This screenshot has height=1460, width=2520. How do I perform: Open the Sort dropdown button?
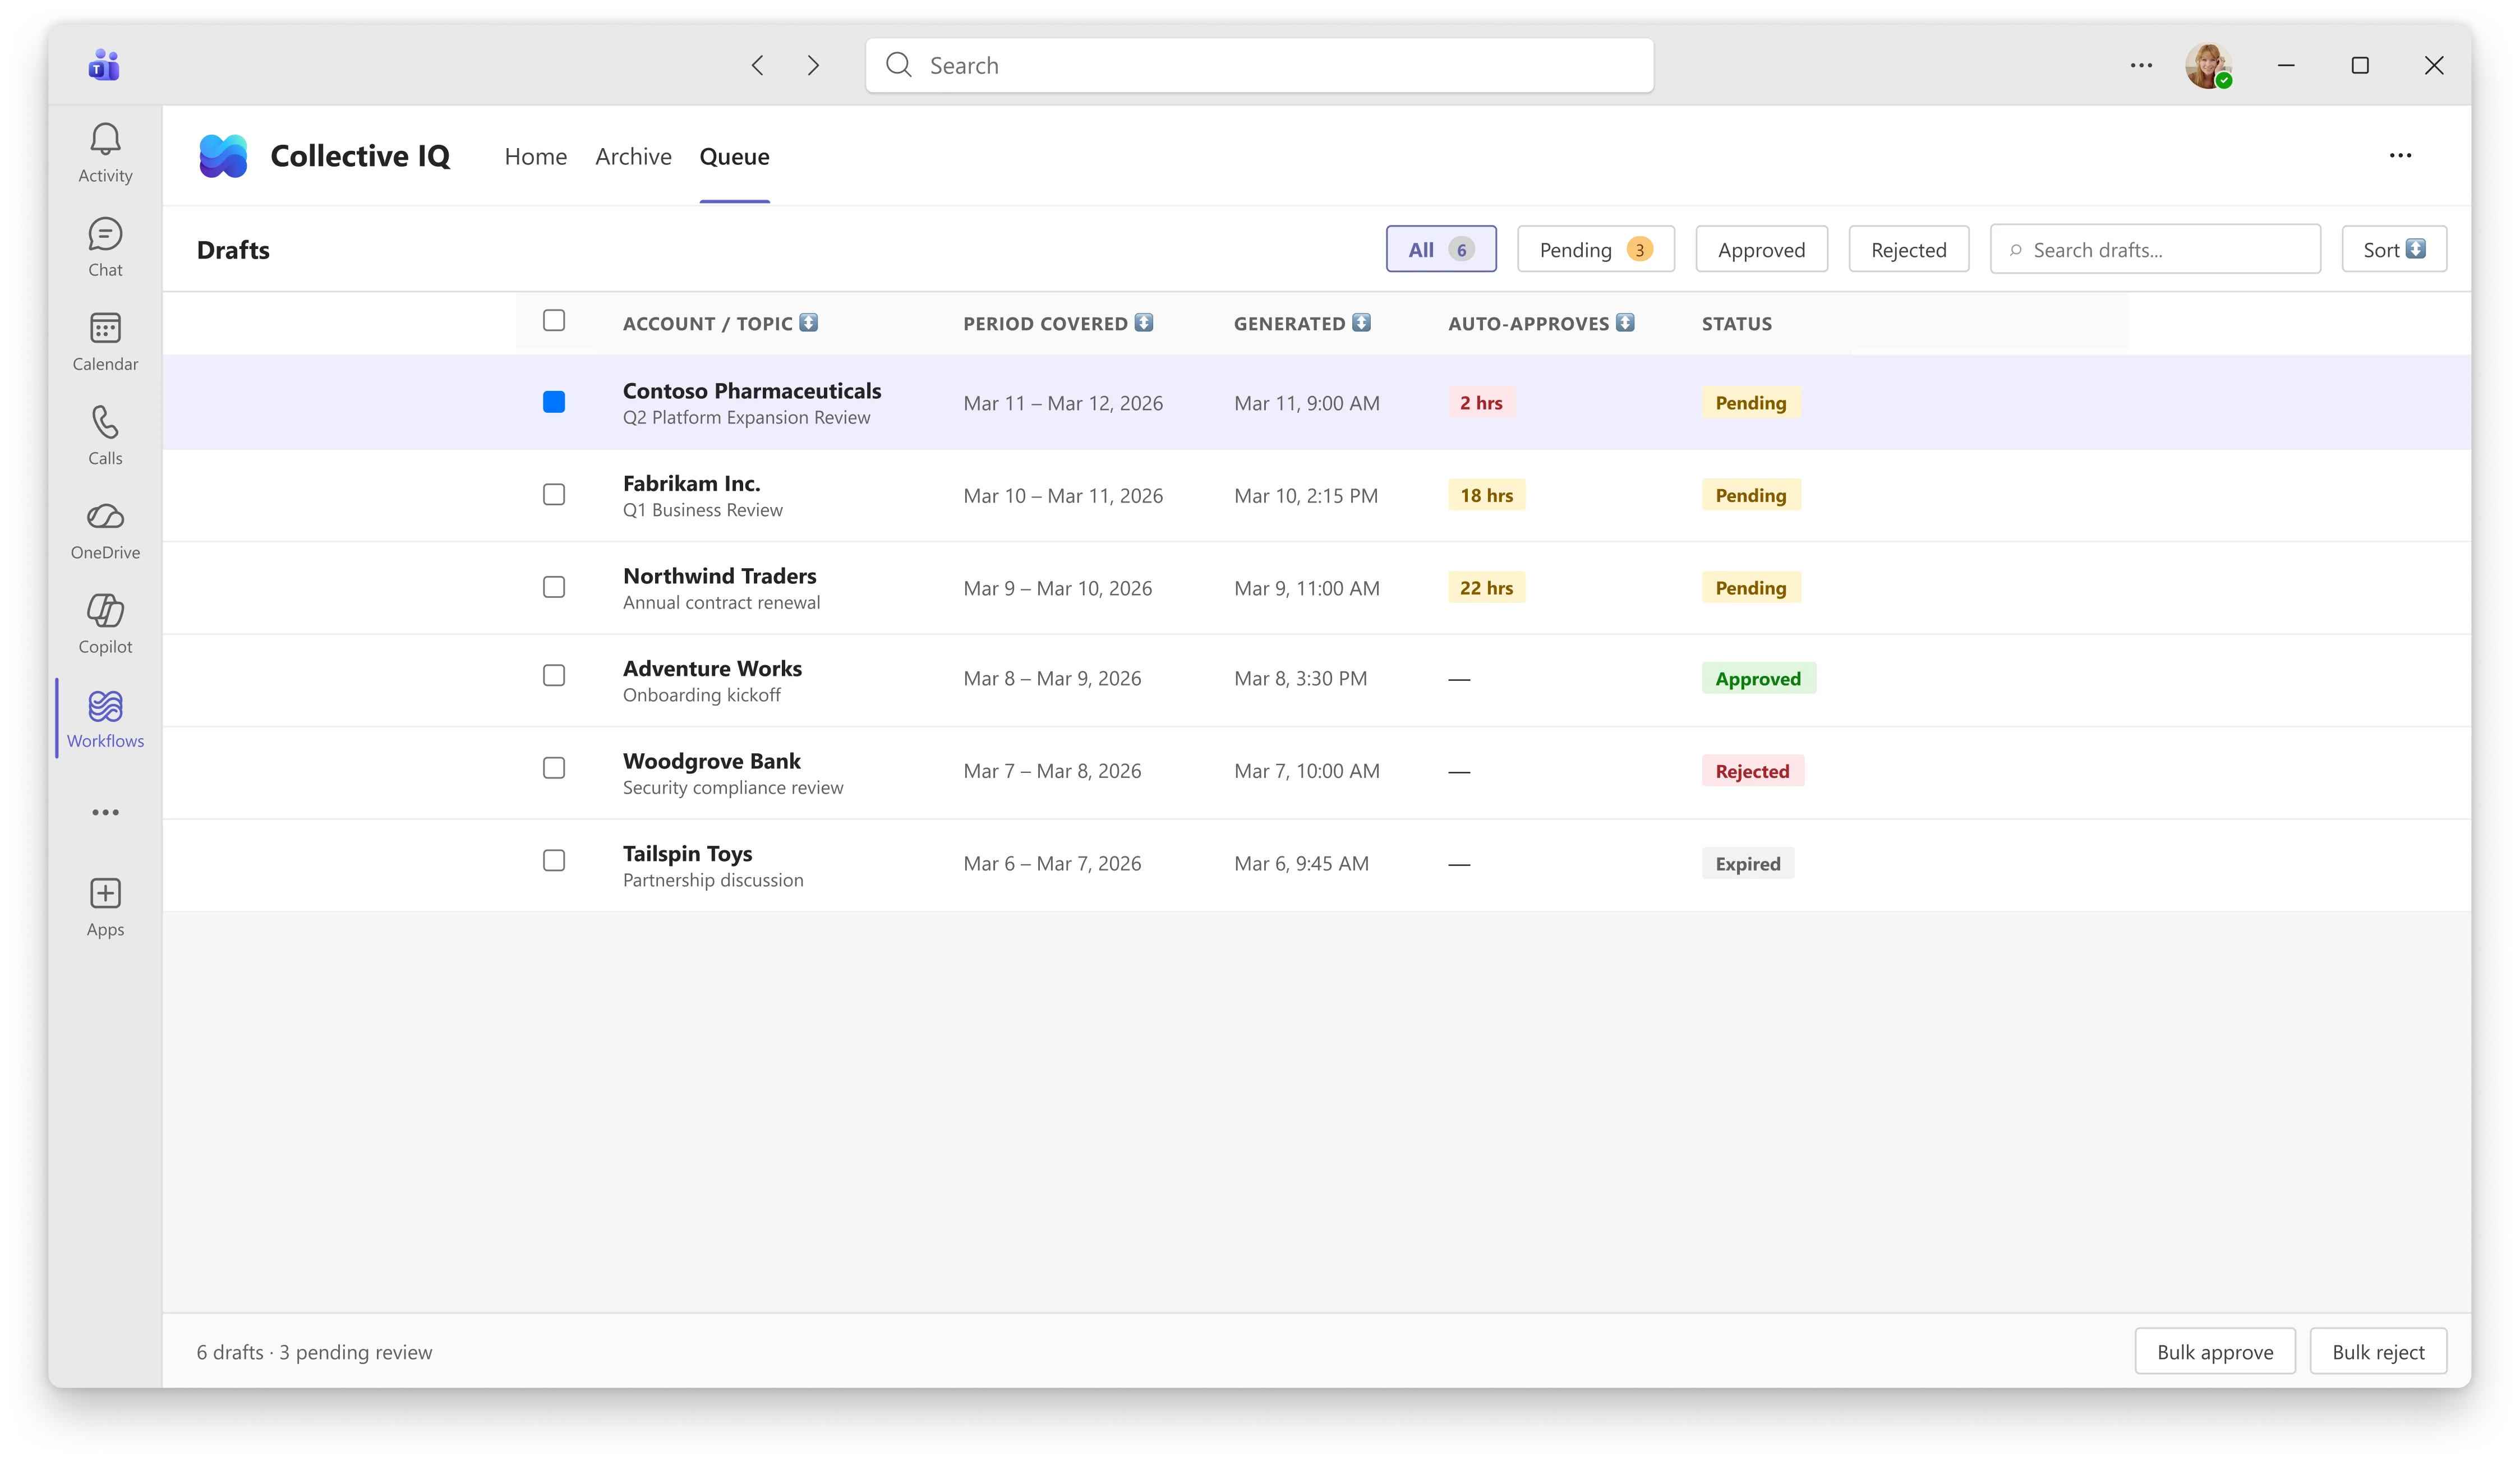click(x=2394, y=249)
